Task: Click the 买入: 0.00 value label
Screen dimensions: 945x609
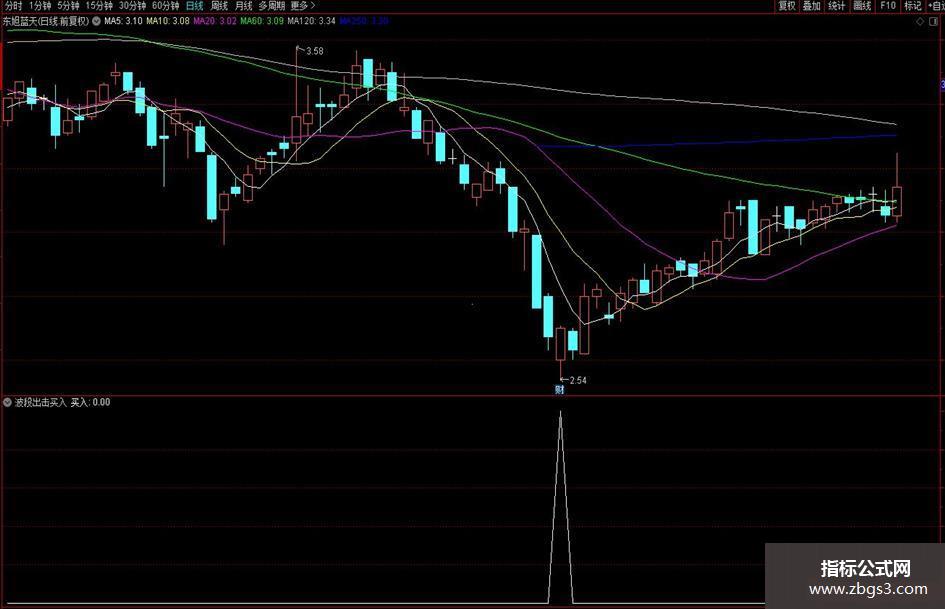Action: 90,402
